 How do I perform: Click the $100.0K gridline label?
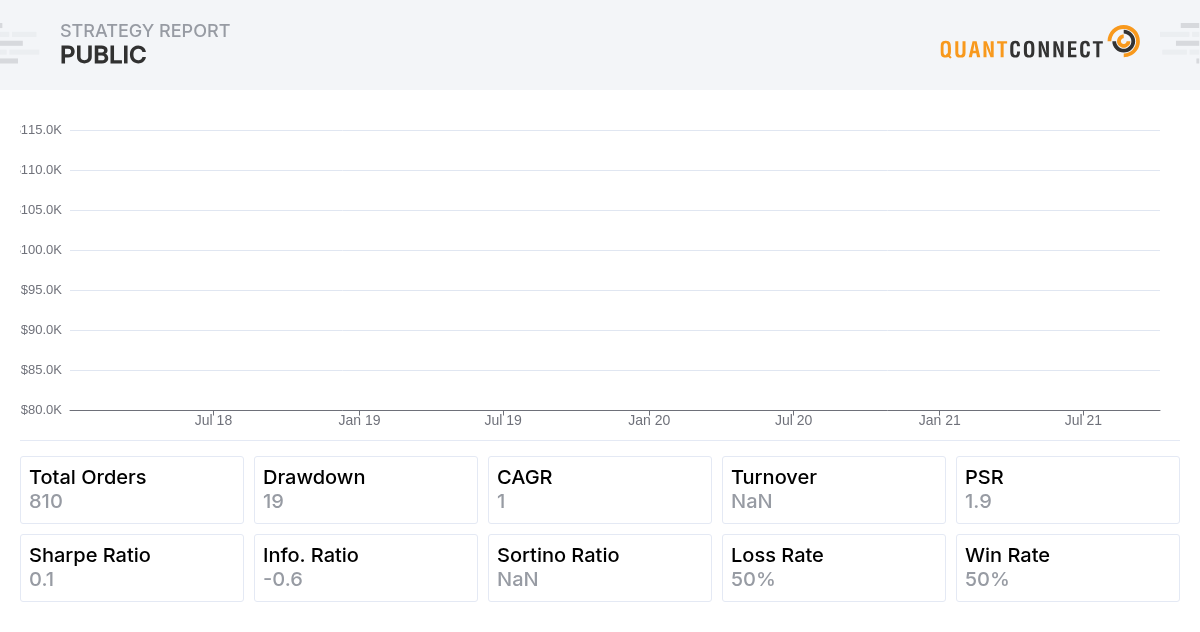tap(40, 249)
